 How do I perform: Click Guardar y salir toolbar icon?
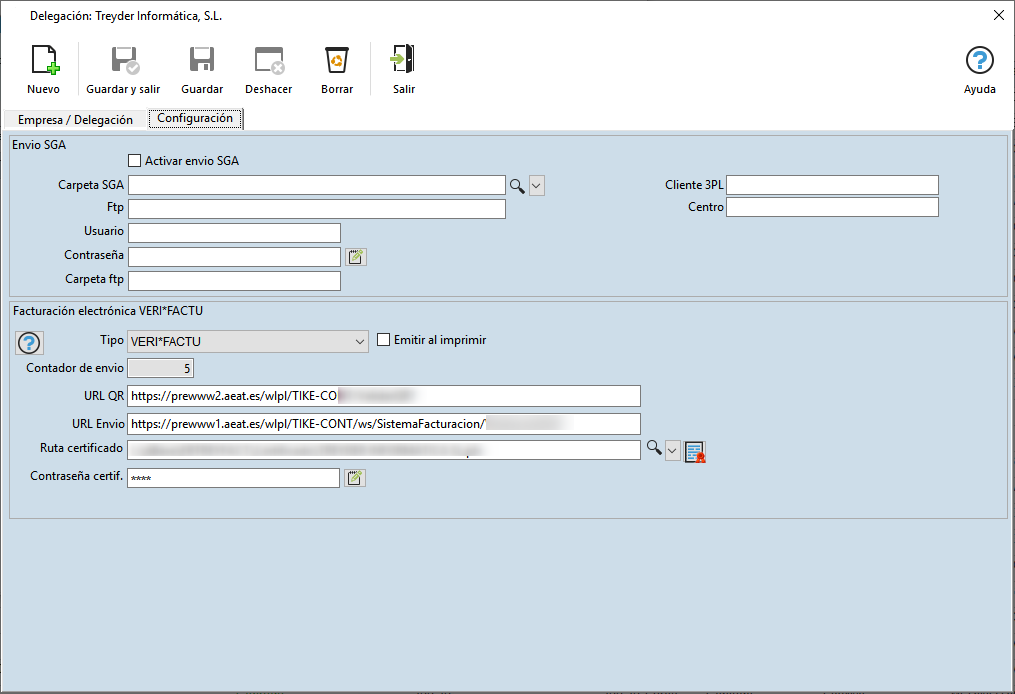click(124, 60)
